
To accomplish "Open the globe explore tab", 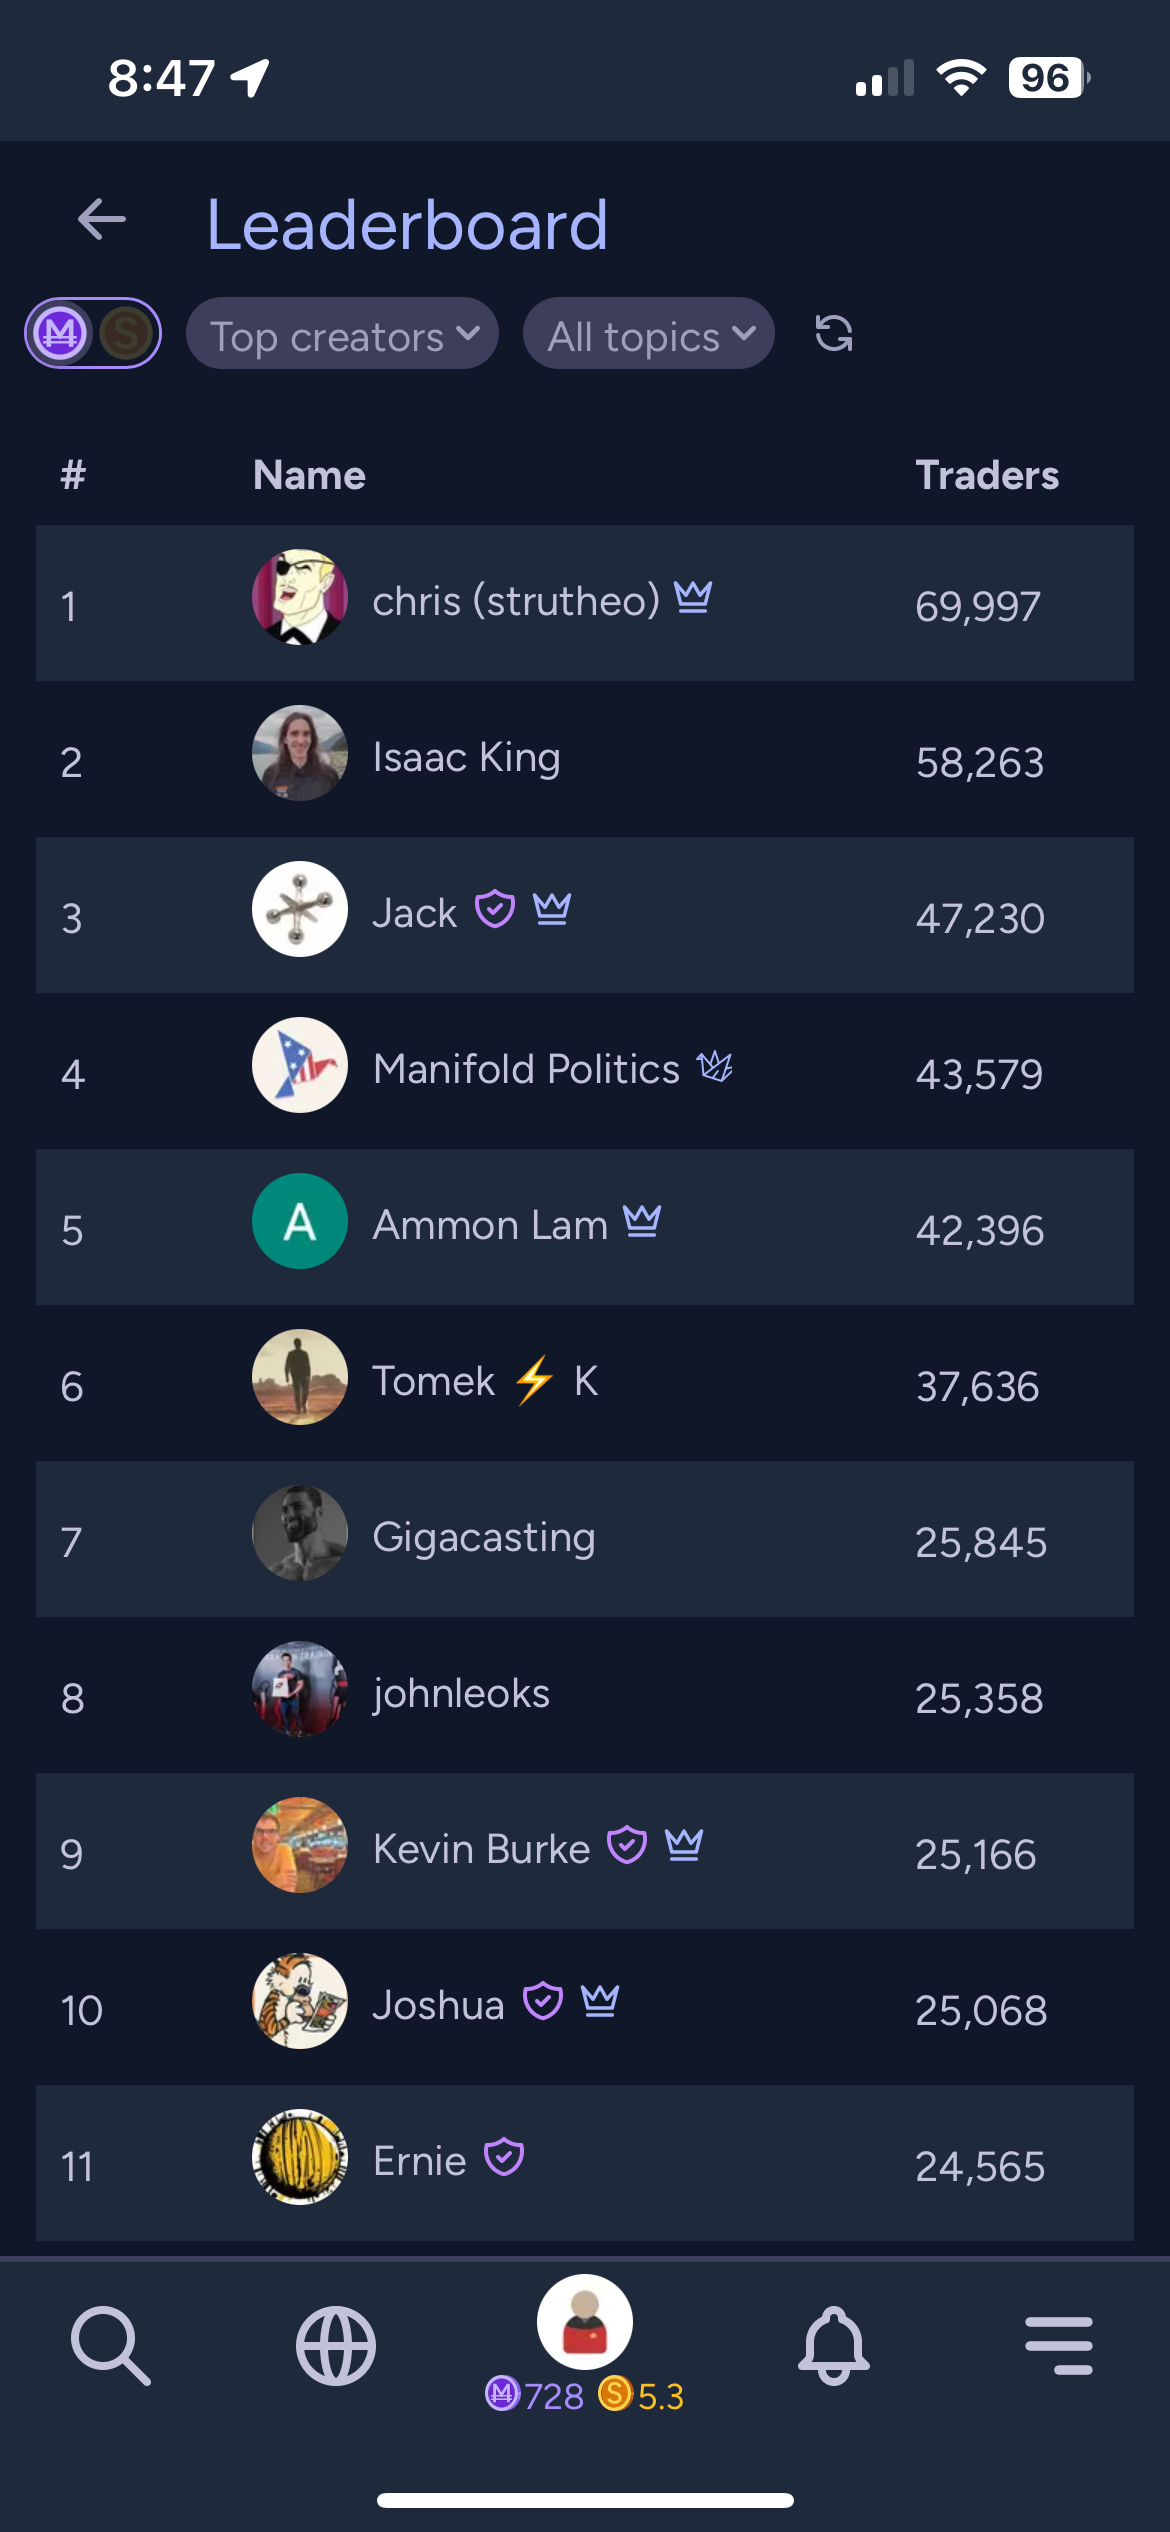I will coord(336,2344).
